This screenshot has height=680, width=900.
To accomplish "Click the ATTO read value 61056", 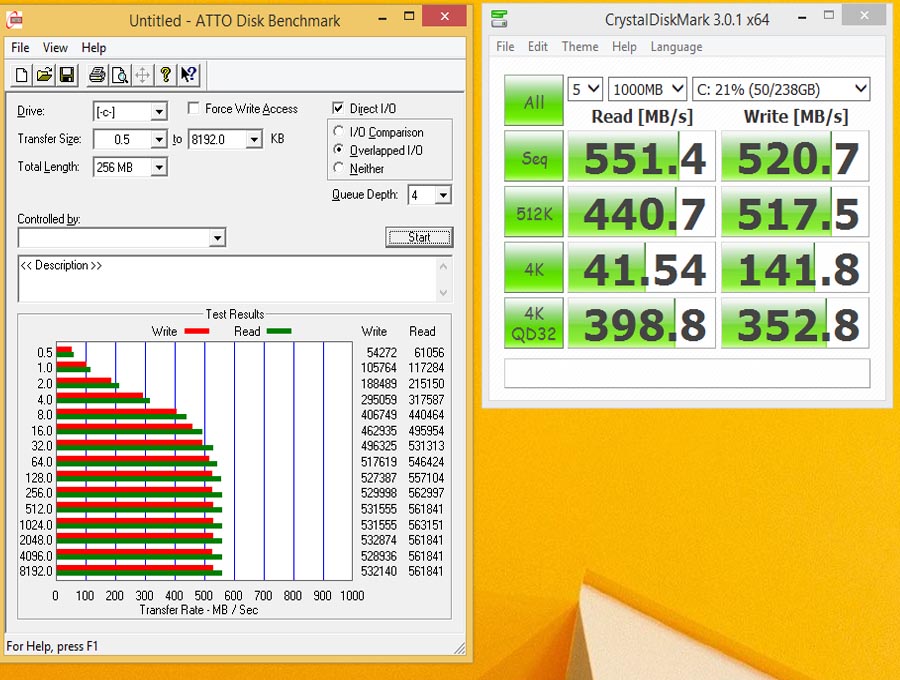I will (x=429, y=352).
